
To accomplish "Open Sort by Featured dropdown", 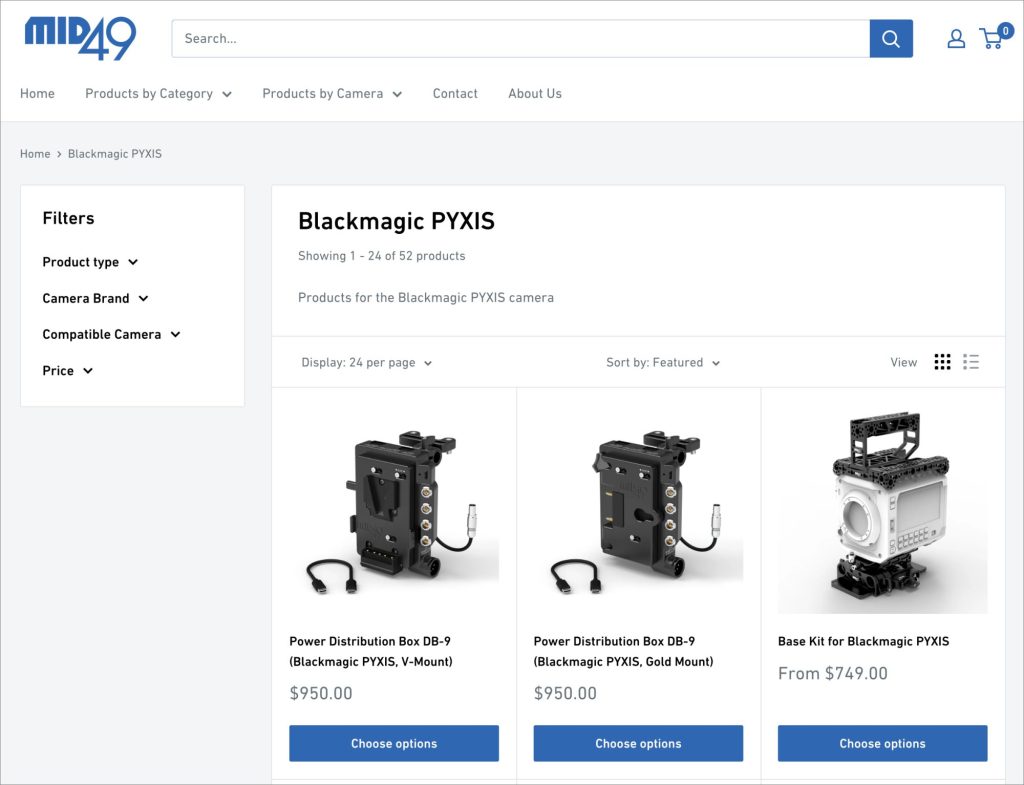I will [x=663, y=362].
